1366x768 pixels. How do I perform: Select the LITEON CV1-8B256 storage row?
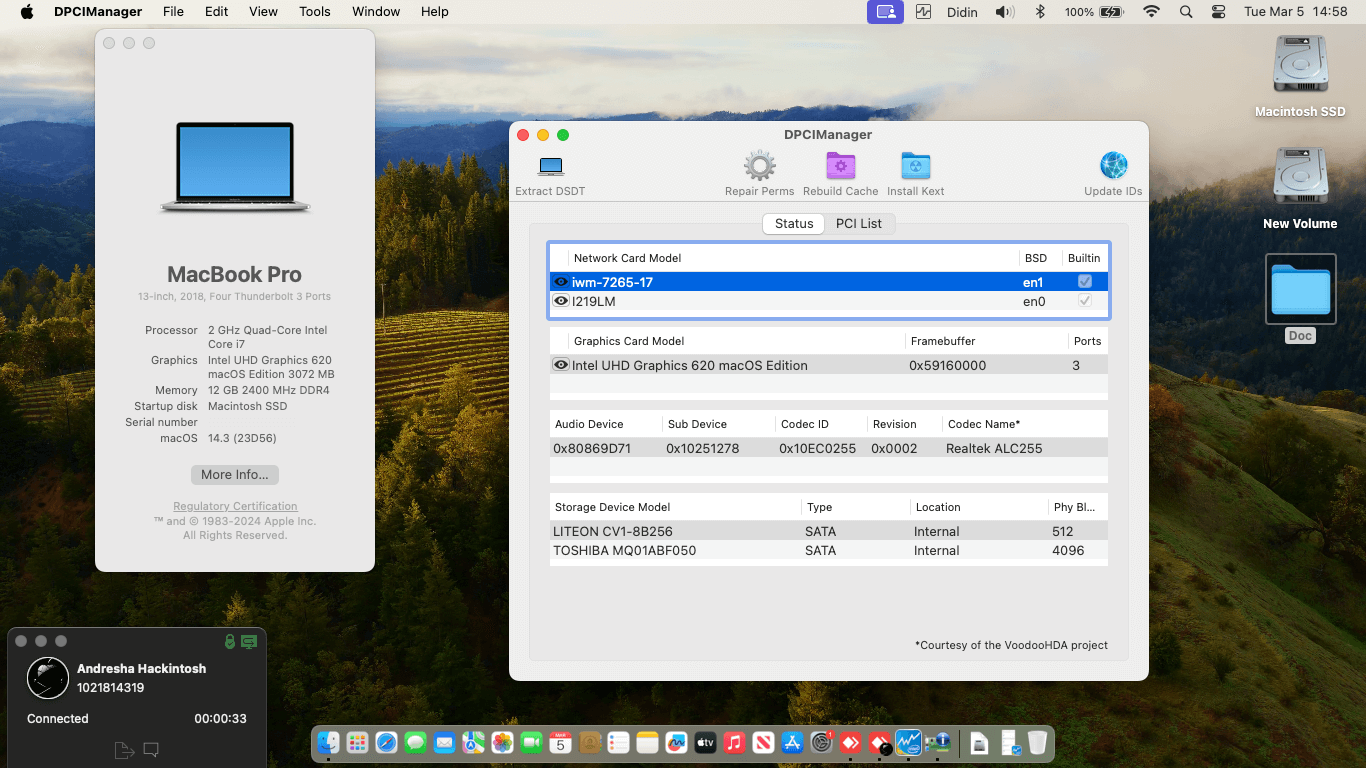(x=829, y=531)
